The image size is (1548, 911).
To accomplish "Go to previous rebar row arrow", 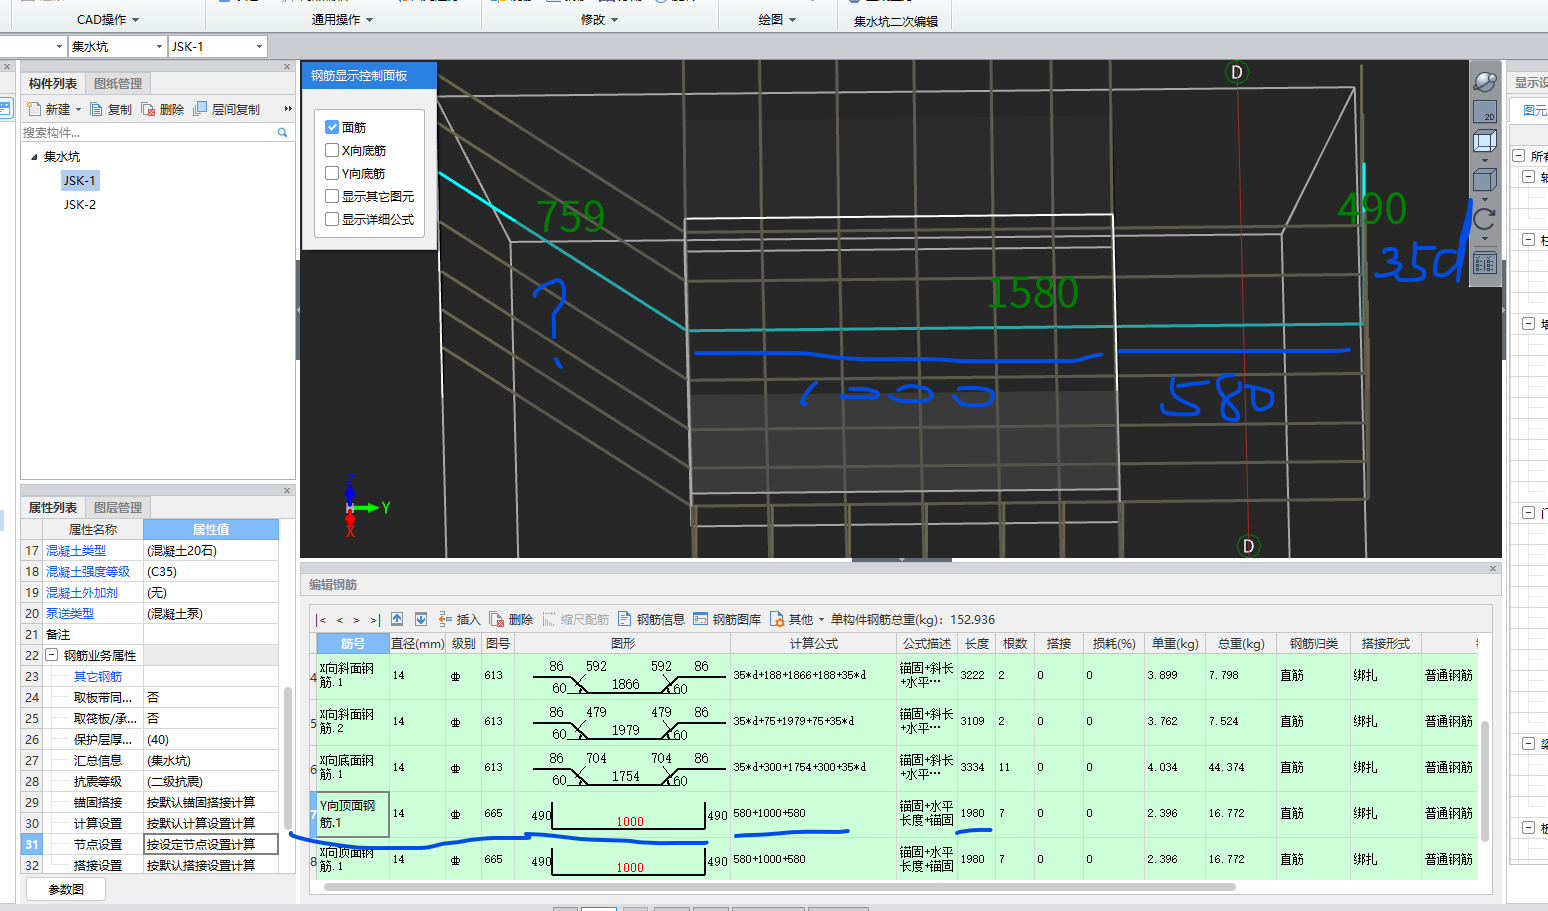I will click(x=339, y=620).
